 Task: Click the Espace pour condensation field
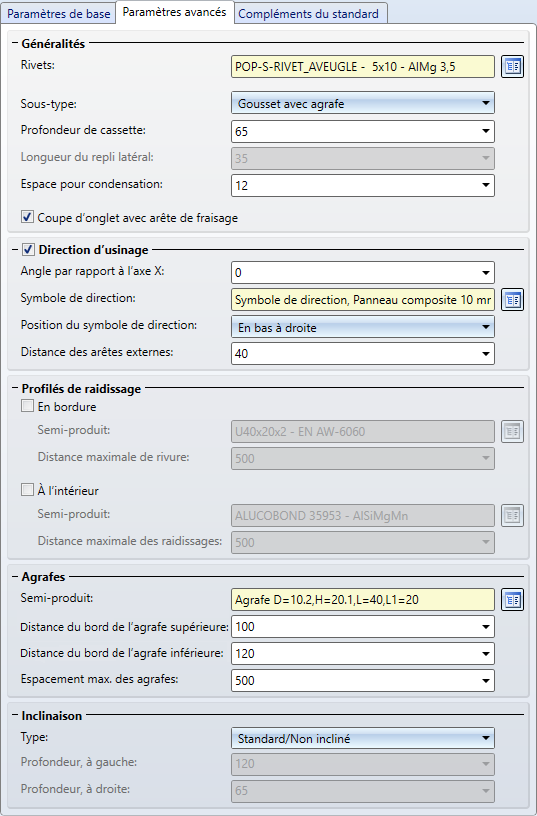363,185
